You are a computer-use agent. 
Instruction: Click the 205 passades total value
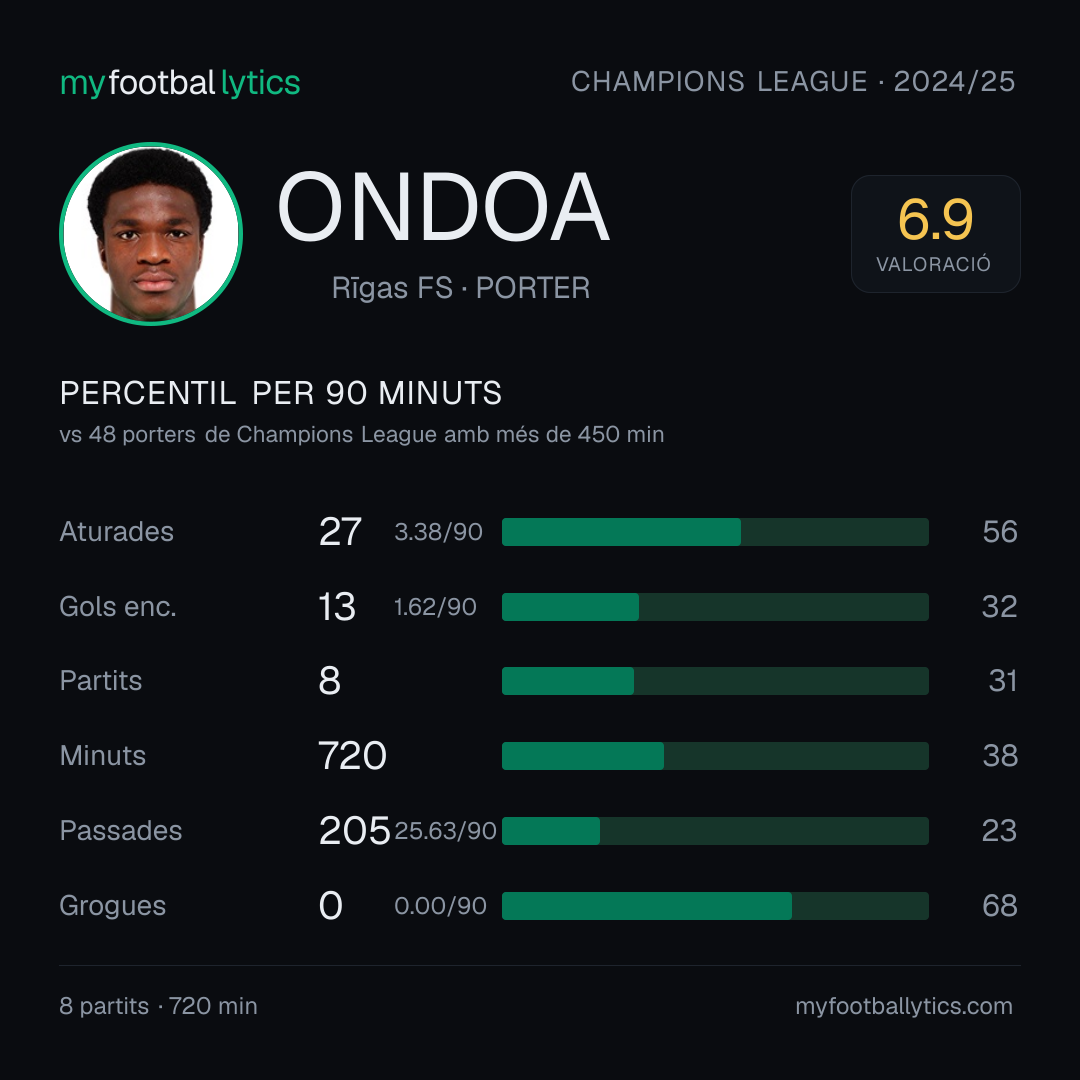click(x=354, y=831)
